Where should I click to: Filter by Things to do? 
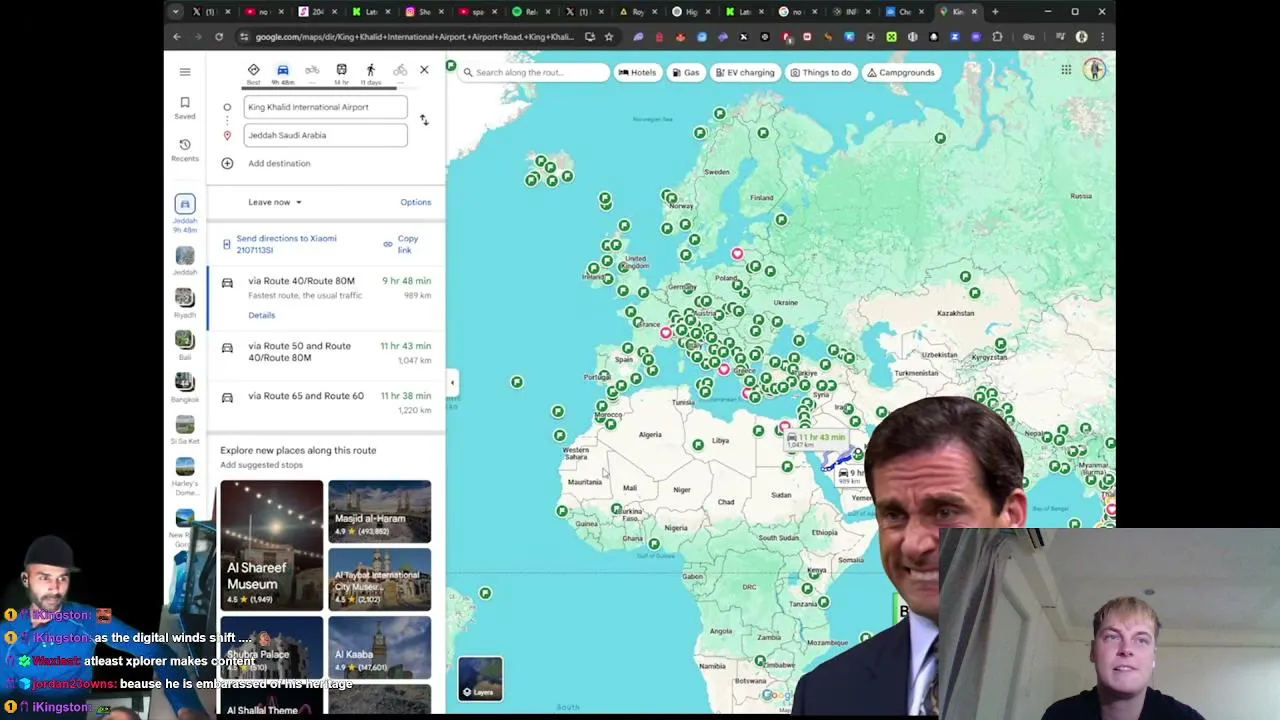(821, 72)
